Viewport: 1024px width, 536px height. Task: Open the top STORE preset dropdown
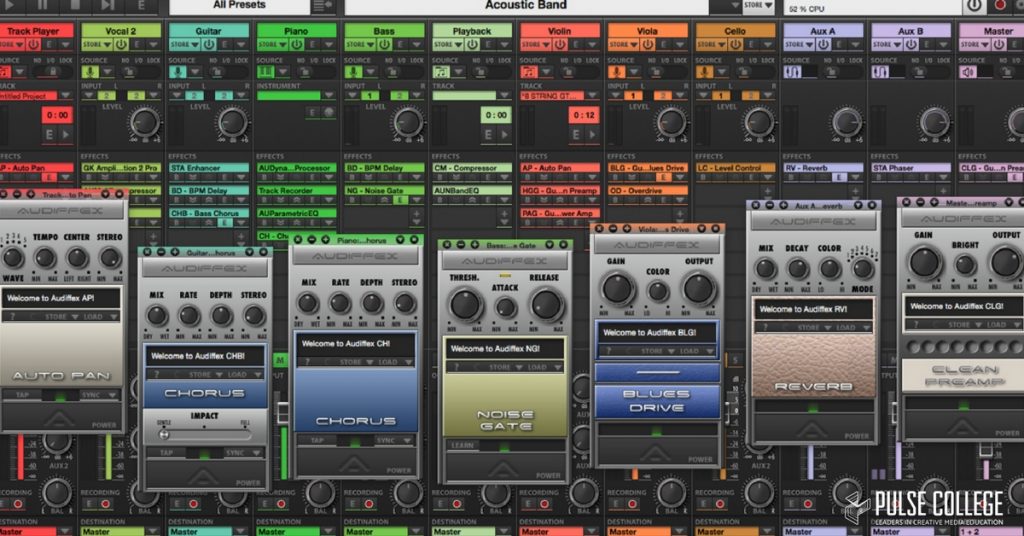758,5
